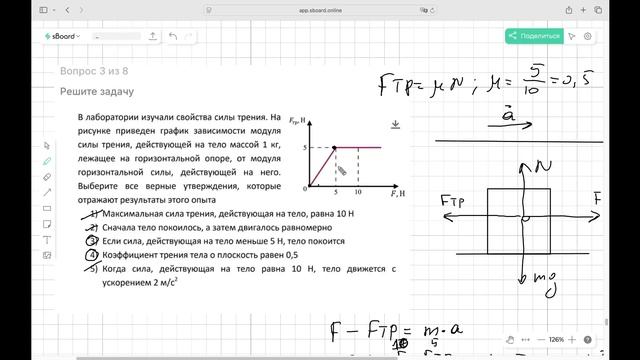The width and height of the screenshot is (640, 360).
Task: Zoom out with the minus button
Action: 541,340
